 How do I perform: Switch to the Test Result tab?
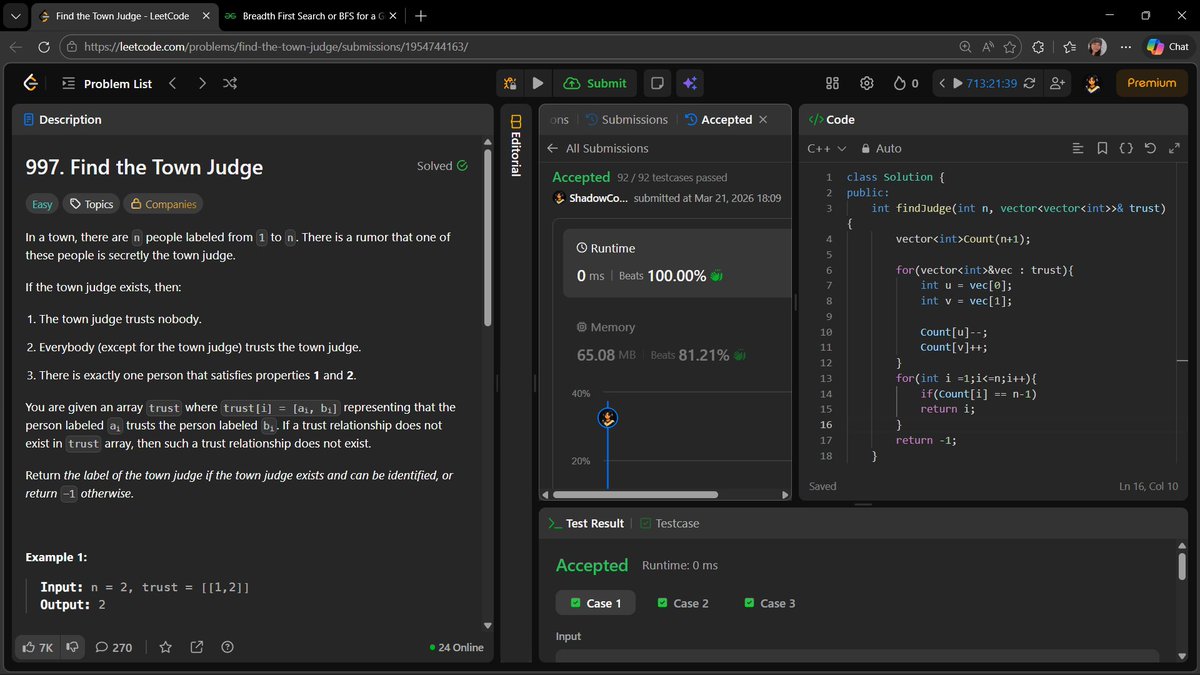[585, 523]
